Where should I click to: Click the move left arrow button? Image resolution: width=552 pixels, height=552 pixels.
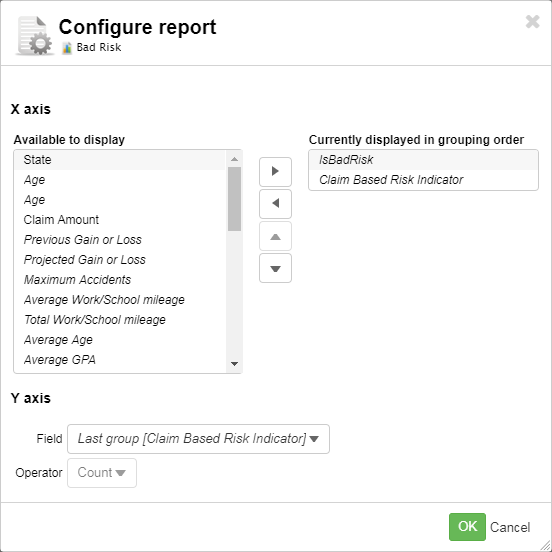(275, 203)
